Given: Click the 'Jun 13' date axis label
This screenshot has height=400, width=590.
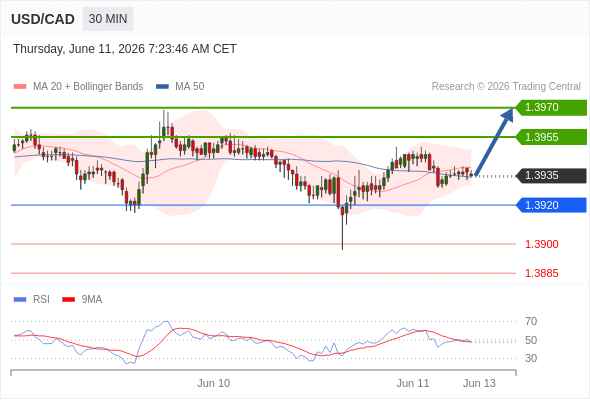Looking at the screenshot, I should 479,383.
